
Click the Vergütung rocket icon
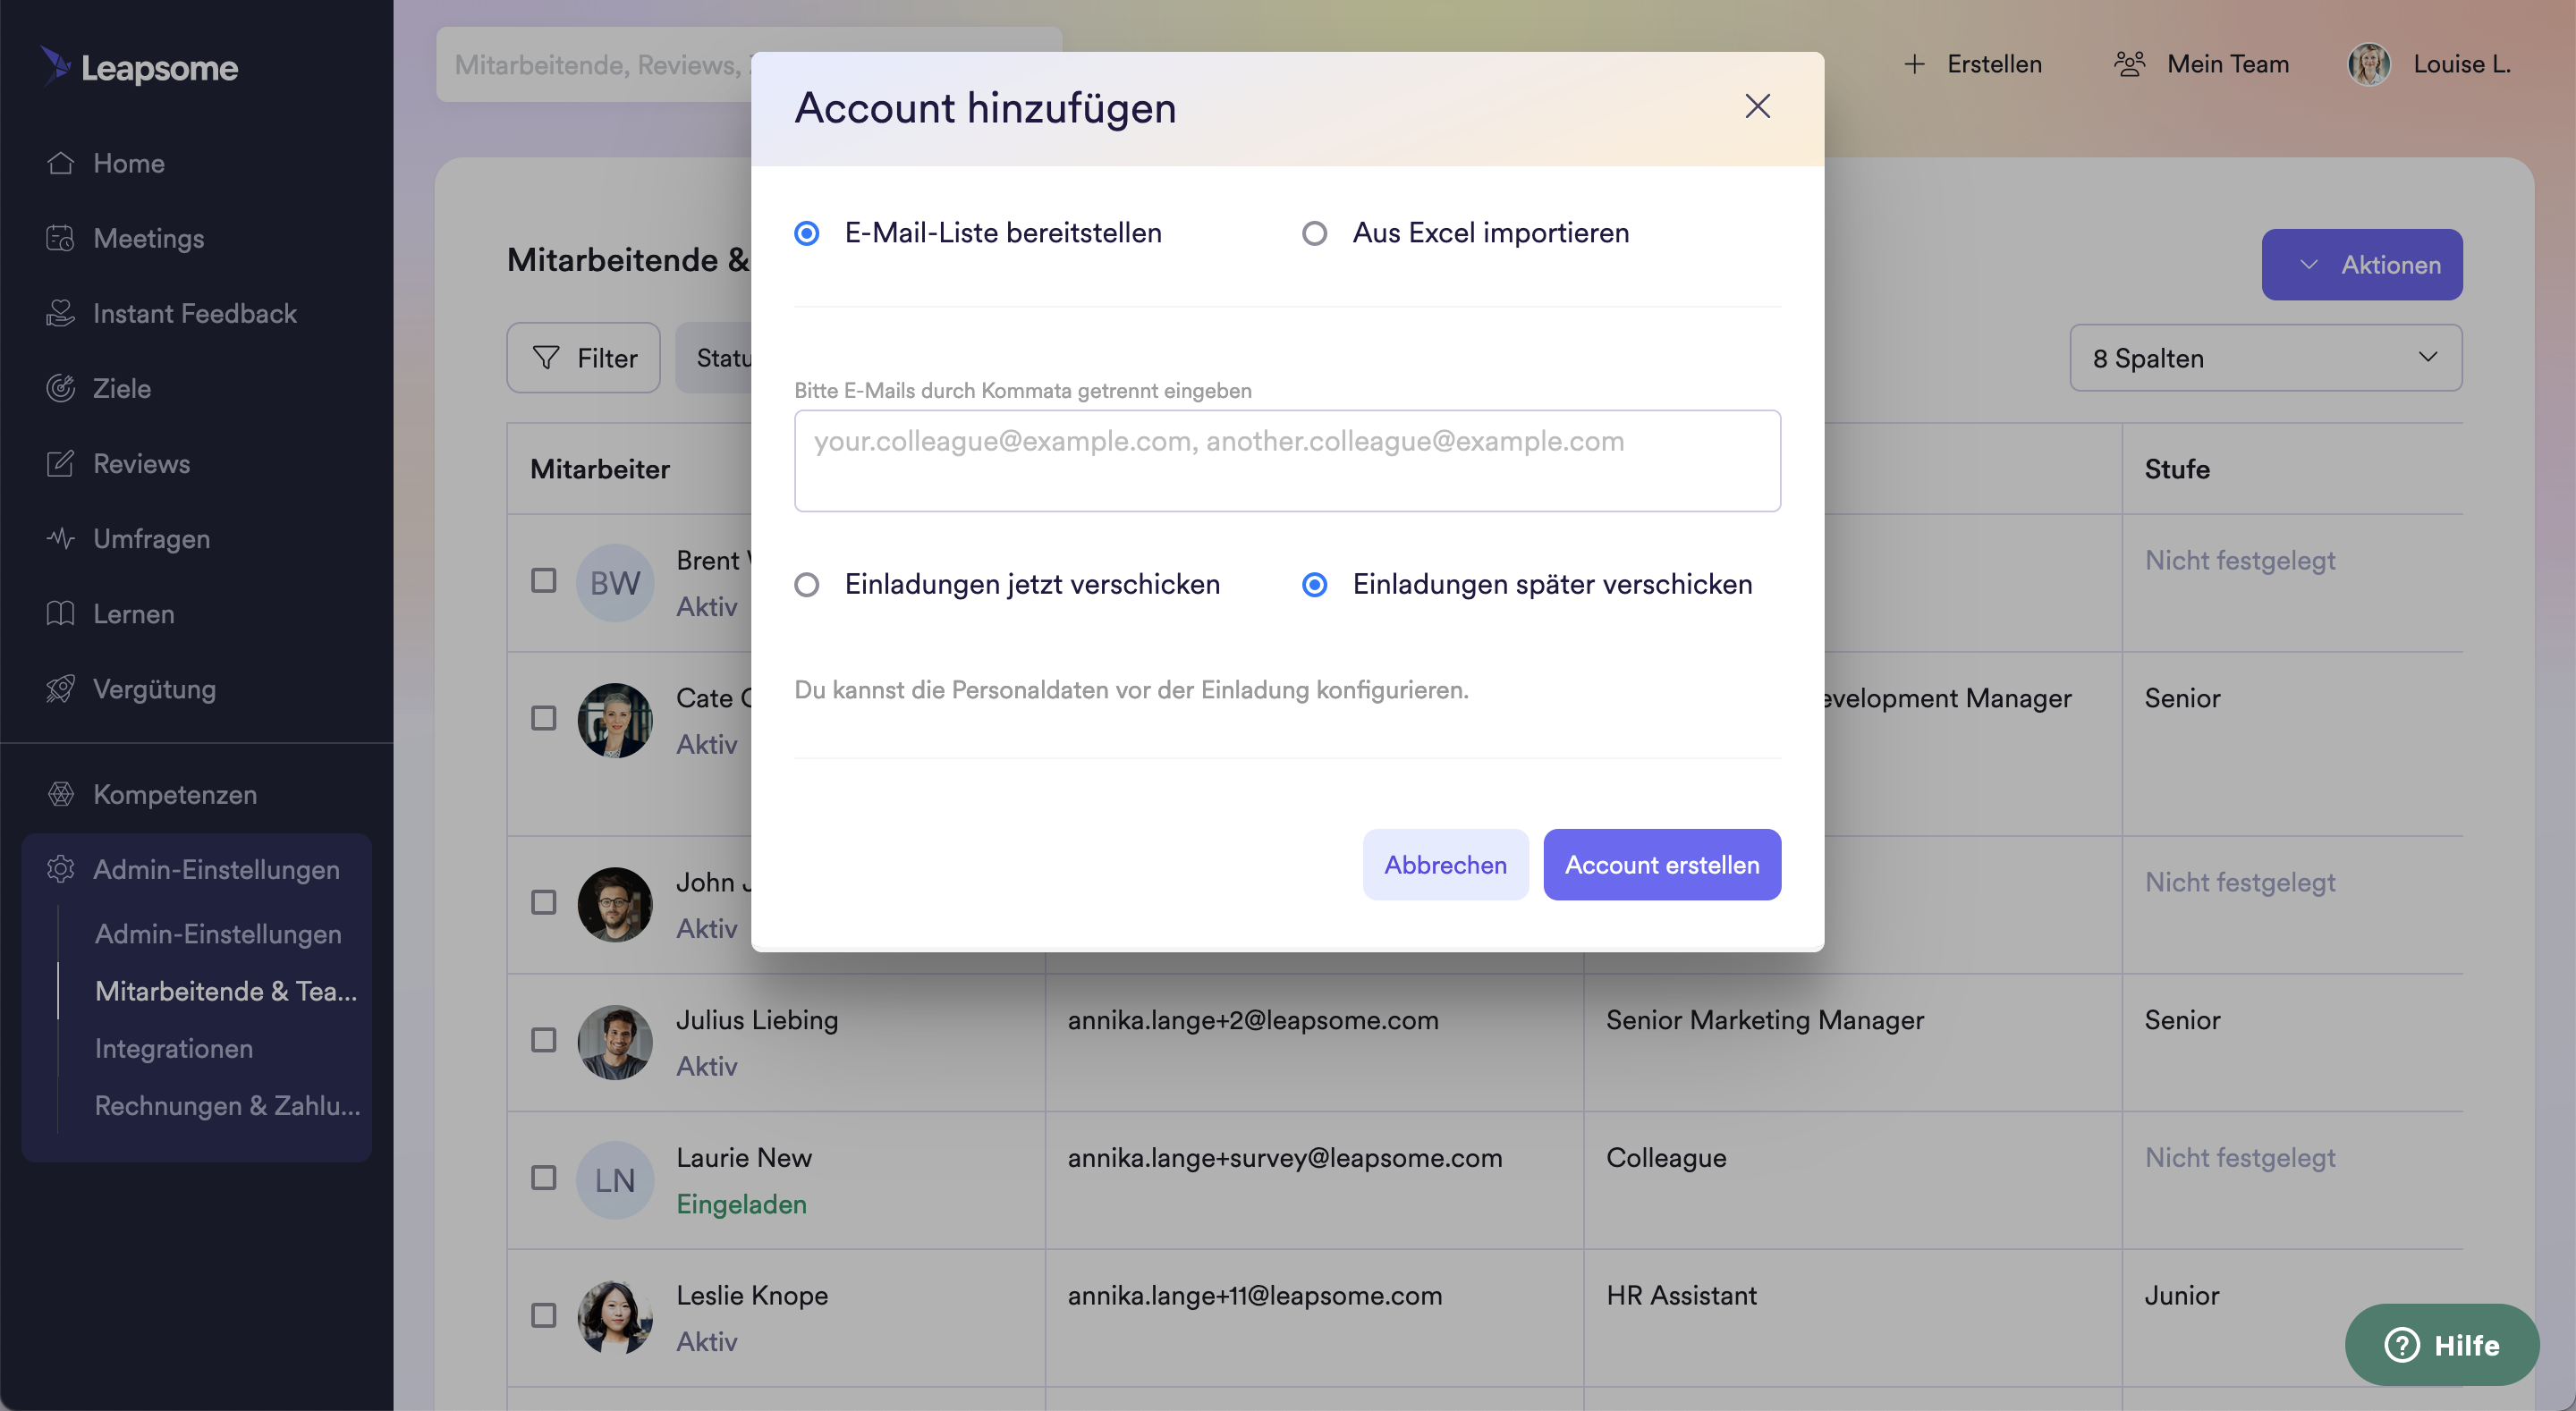click(x=60, y=688)
